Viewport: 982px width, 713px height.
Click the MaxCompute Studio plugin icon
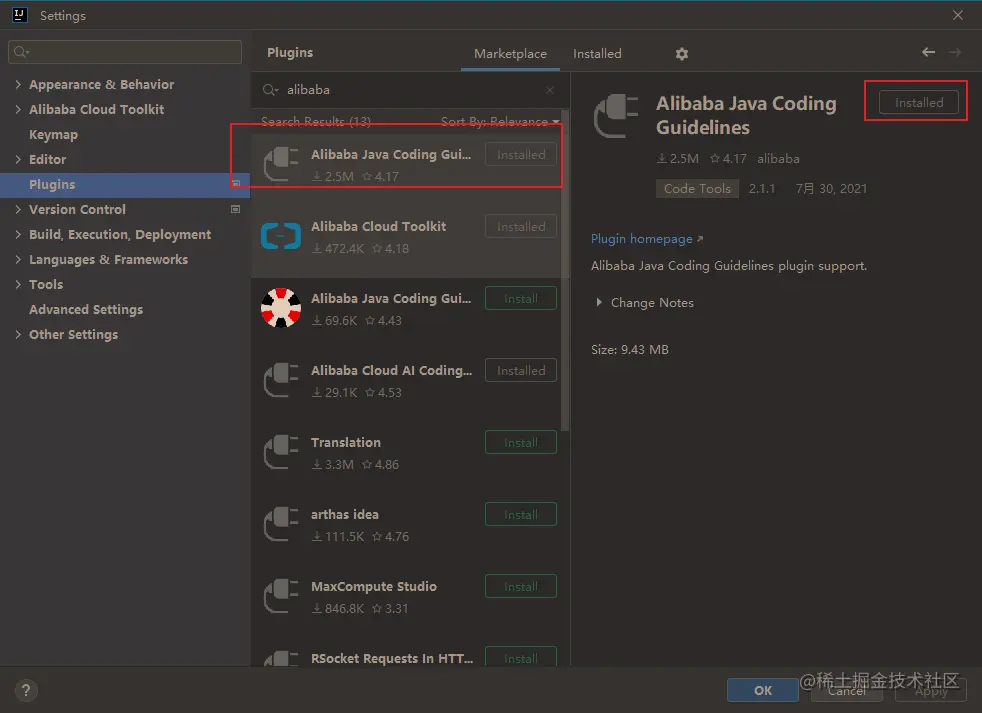pos(281,596)
